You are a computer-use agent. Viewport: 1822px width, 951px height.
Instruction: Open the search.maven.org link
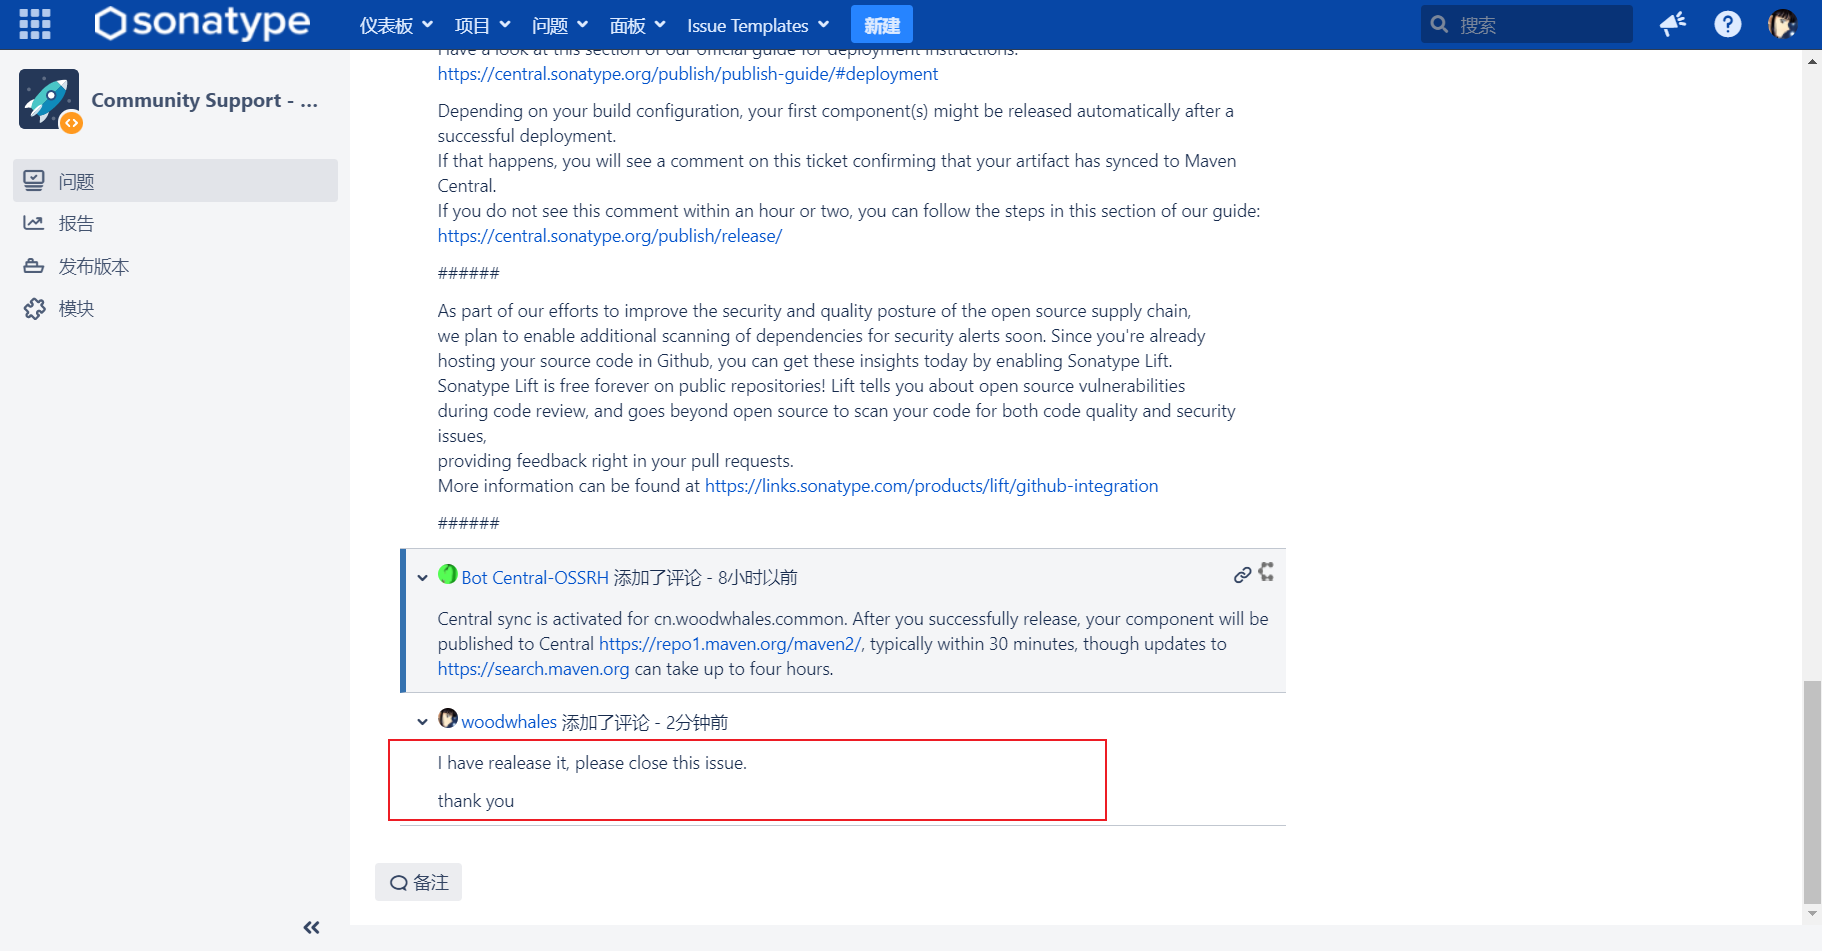click(x=534, y=669)
